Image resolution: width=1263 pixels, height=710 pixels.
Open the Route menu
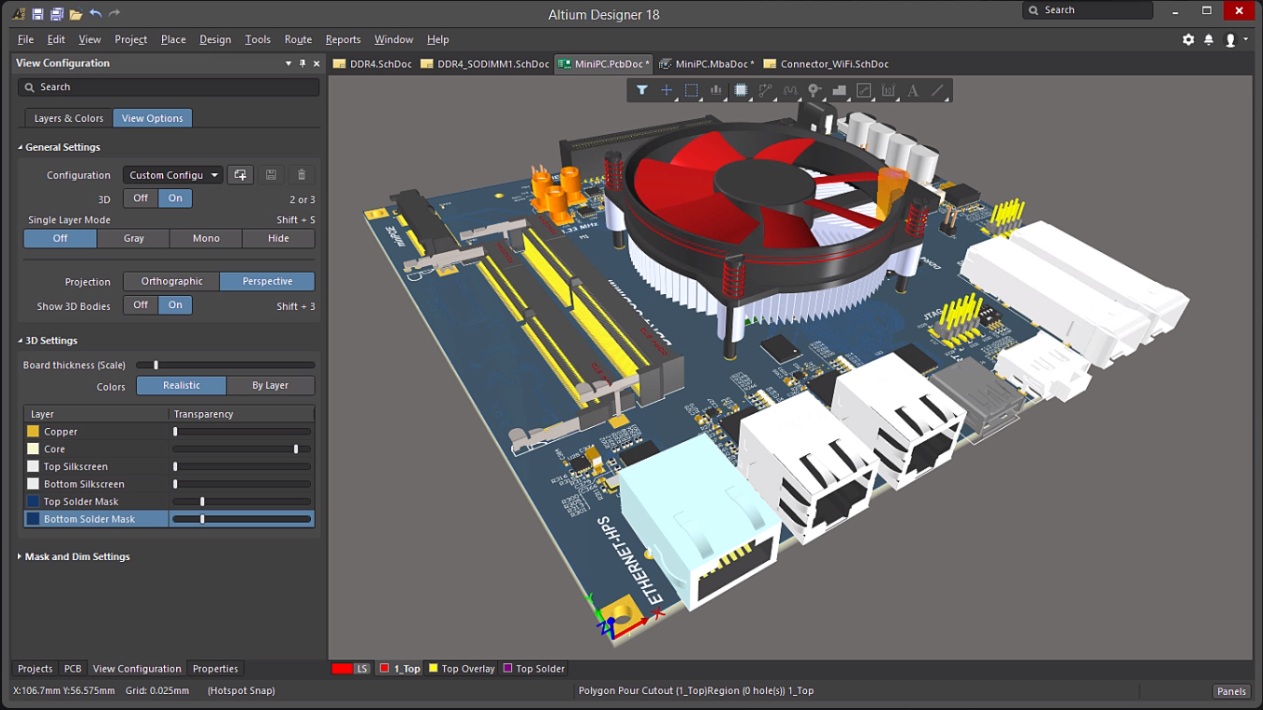[298, 40]
